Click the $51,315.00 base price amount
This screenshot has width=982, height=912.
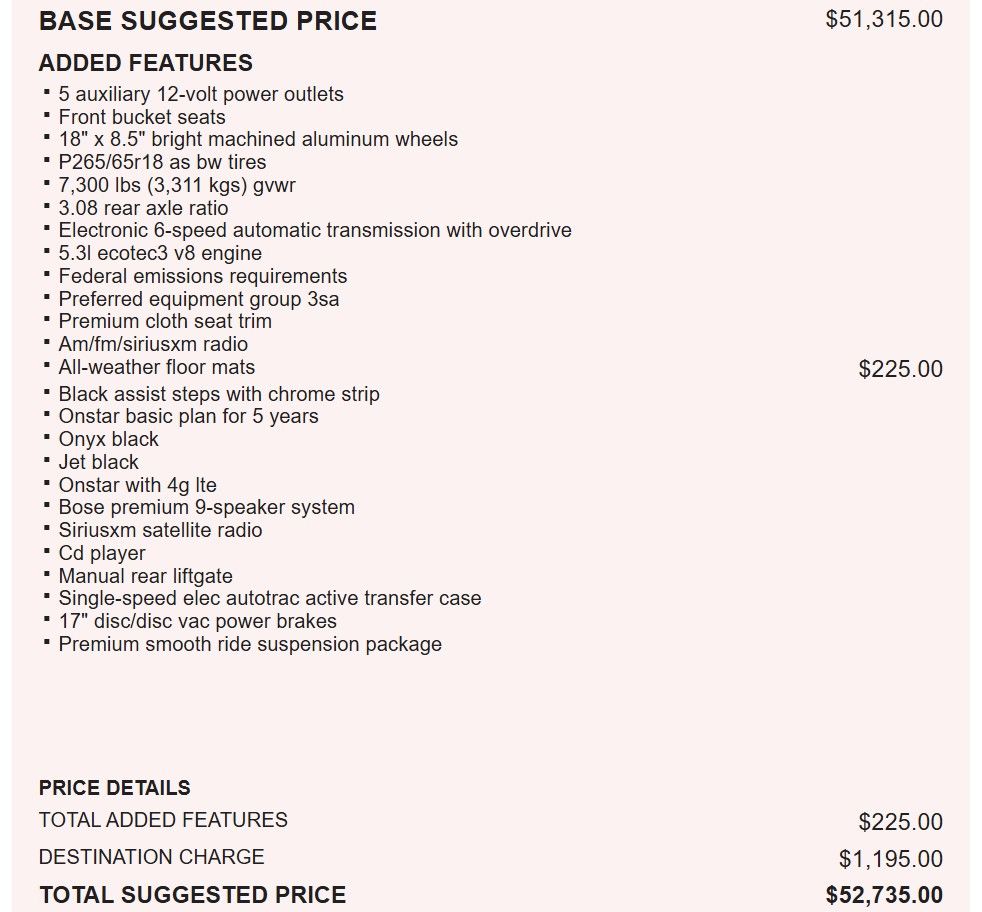click(x=884, y=20)
